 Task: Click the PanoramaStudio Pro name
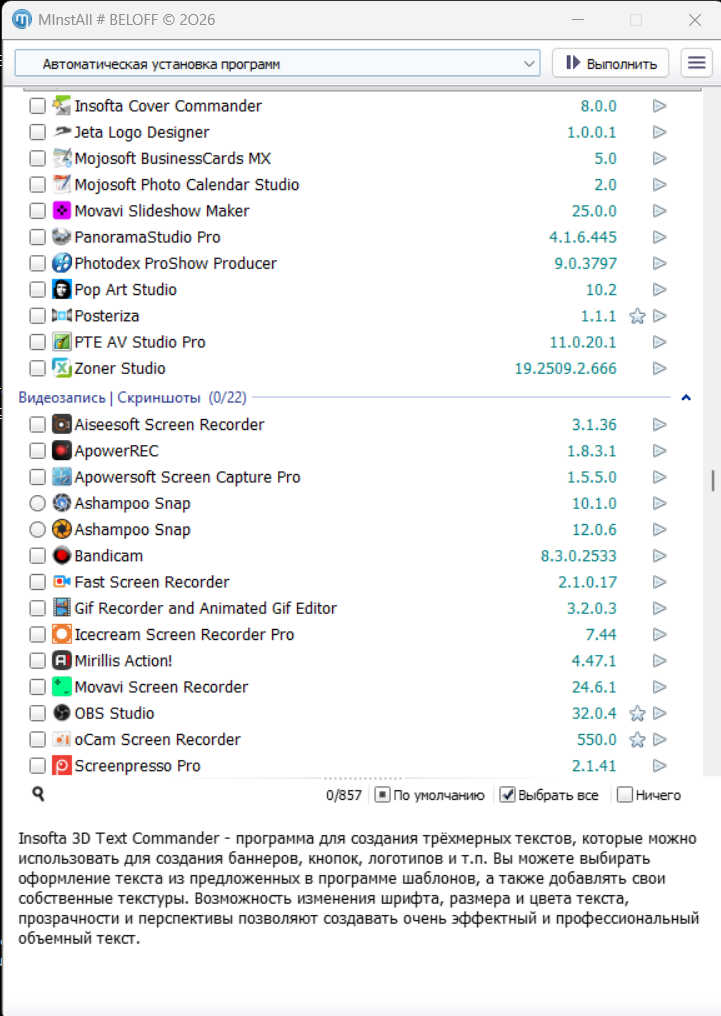147,237
